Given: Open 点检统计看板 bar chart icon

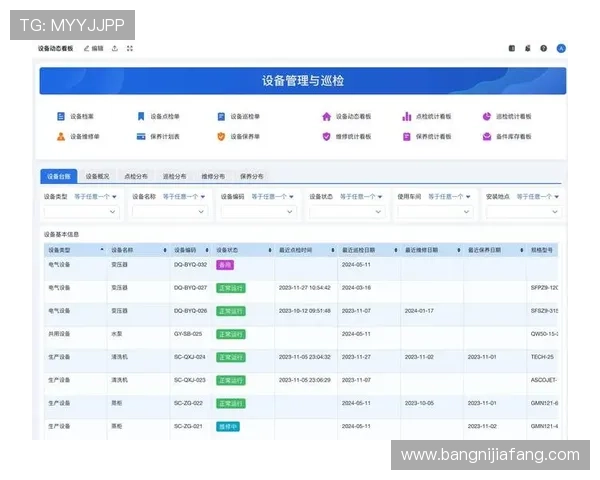Looking at the screenshot, I should [x=406, y=116].
